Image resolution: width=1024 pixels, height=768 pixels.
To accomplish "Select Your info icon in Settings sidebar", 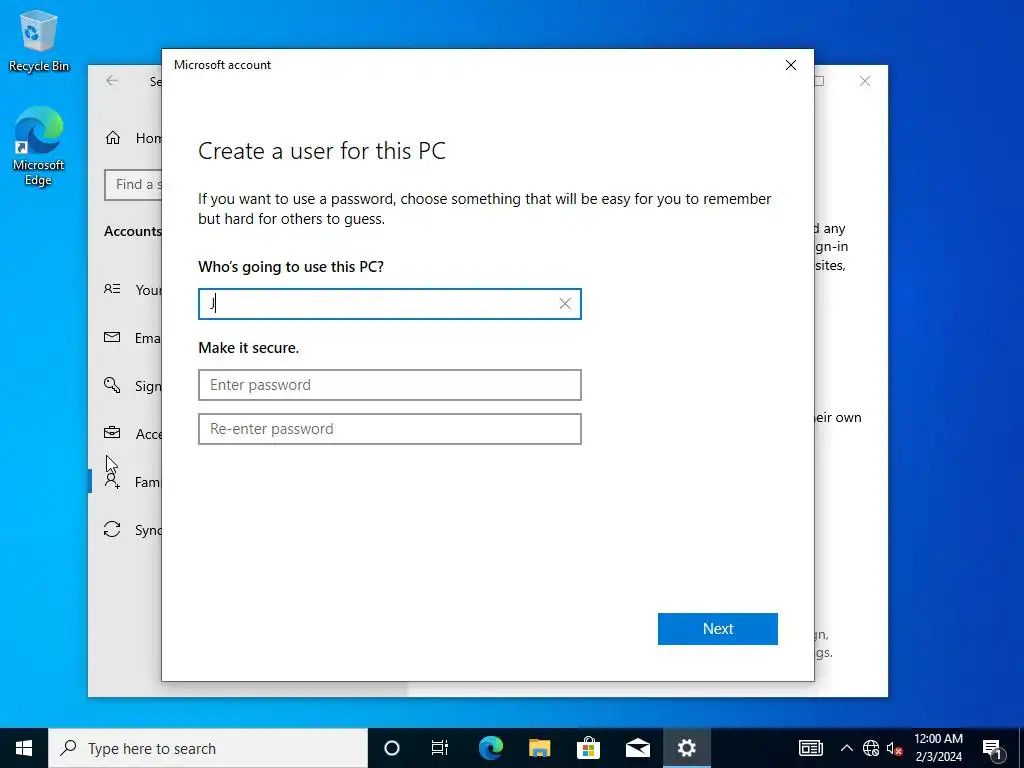I will pos(112,289).
